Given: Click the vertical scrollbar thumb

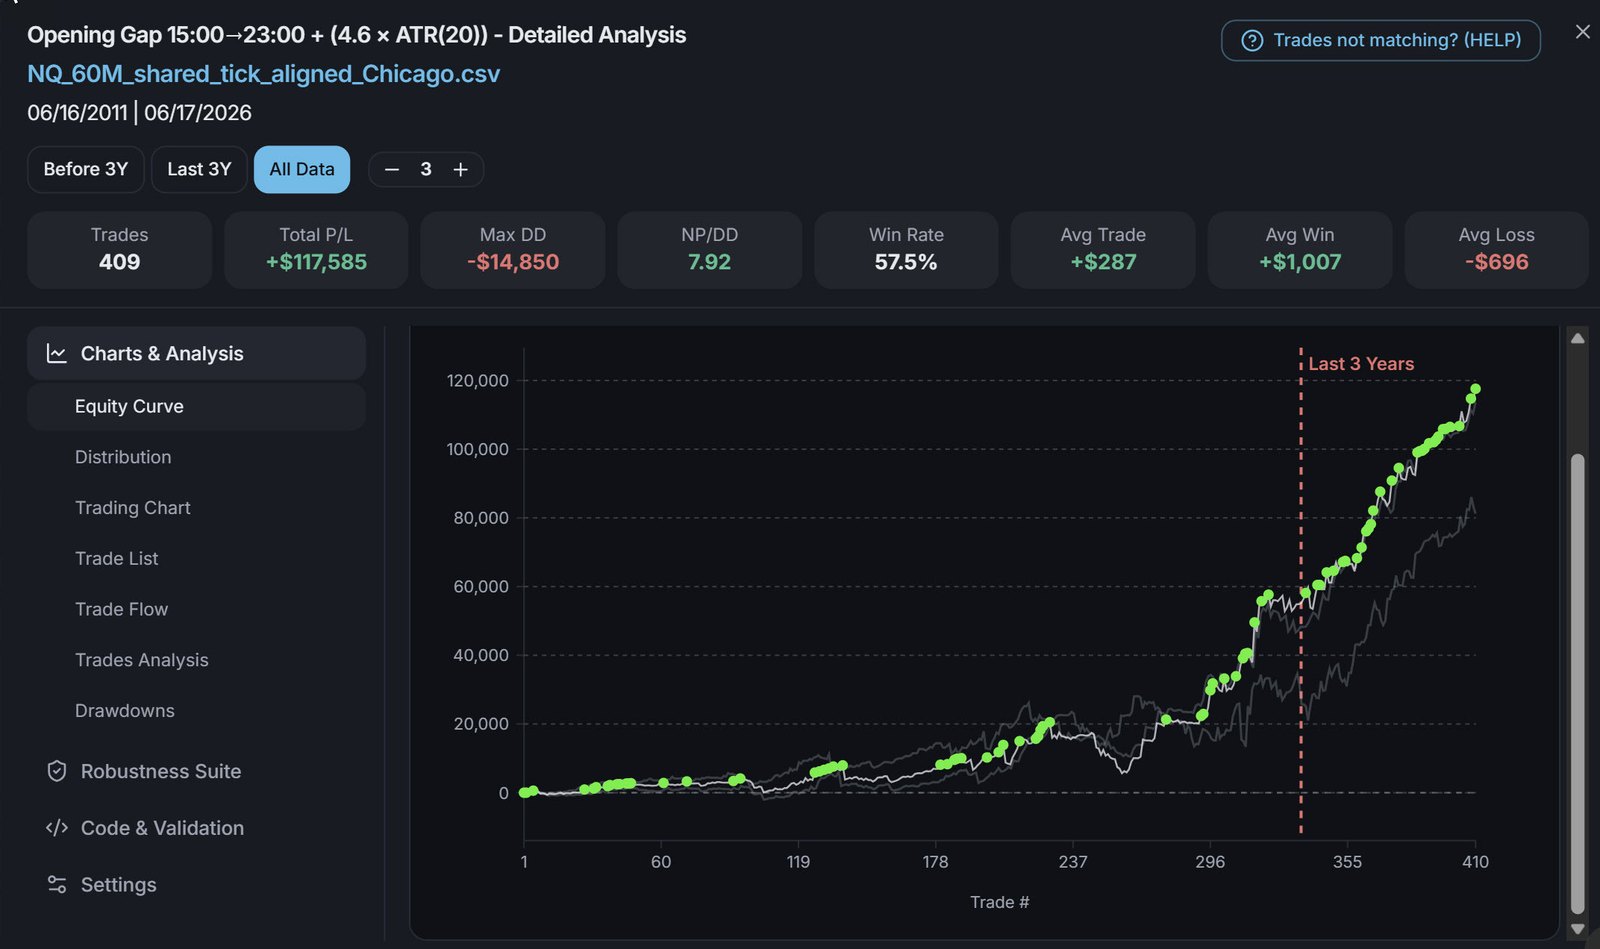Looking at the screenshot, I should point(1578,684).
